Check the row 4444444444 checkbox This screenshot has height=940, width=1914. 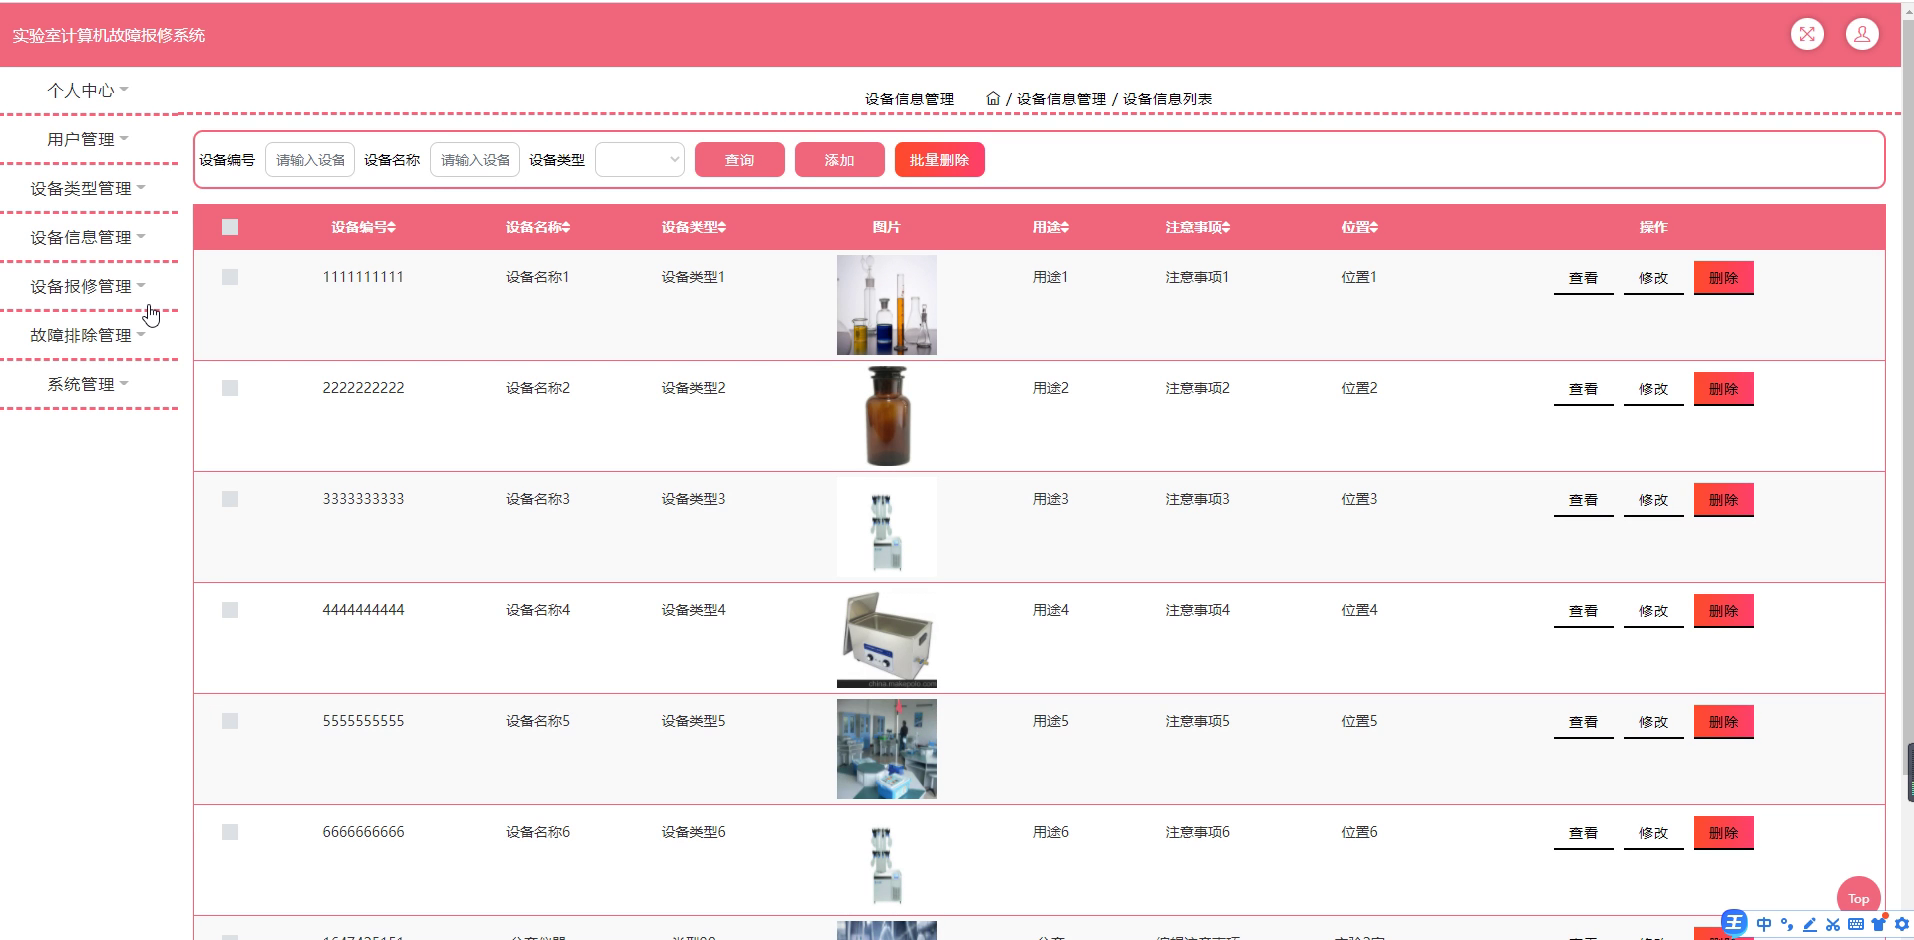230,610
